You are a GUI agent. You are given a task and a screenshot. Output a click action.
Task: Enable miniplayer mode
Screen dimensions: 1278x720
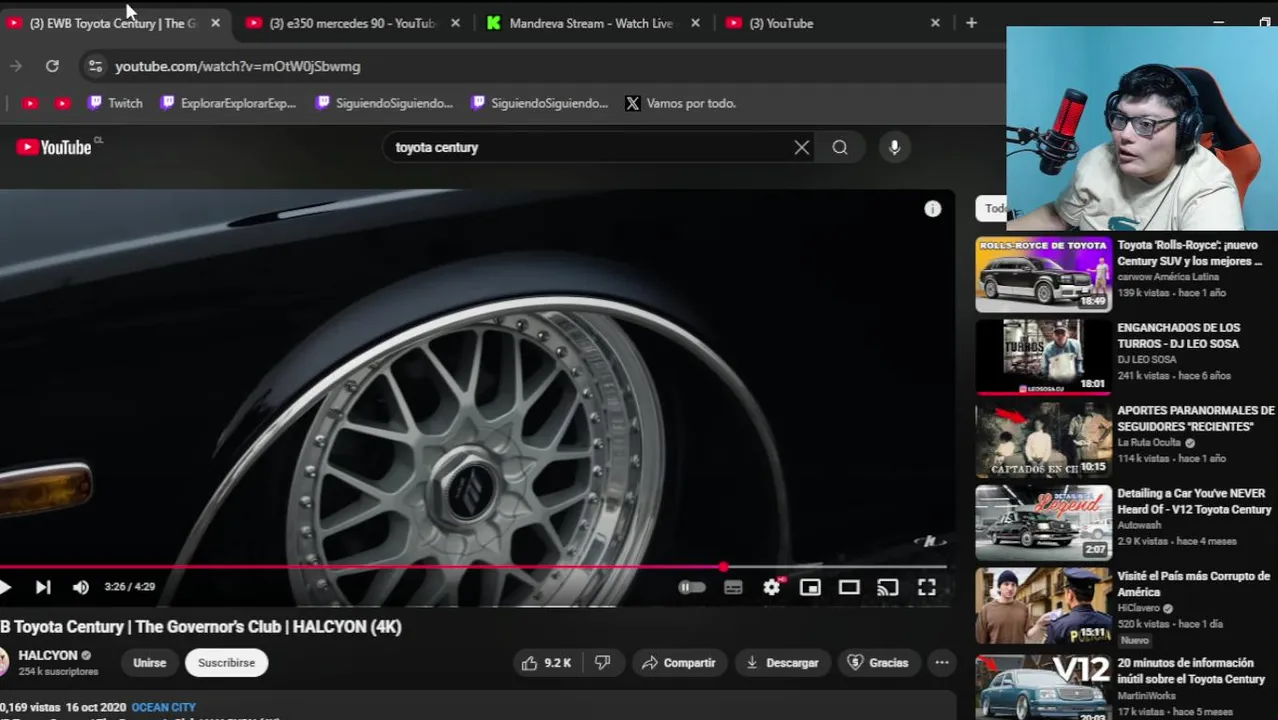pos(810,587)
